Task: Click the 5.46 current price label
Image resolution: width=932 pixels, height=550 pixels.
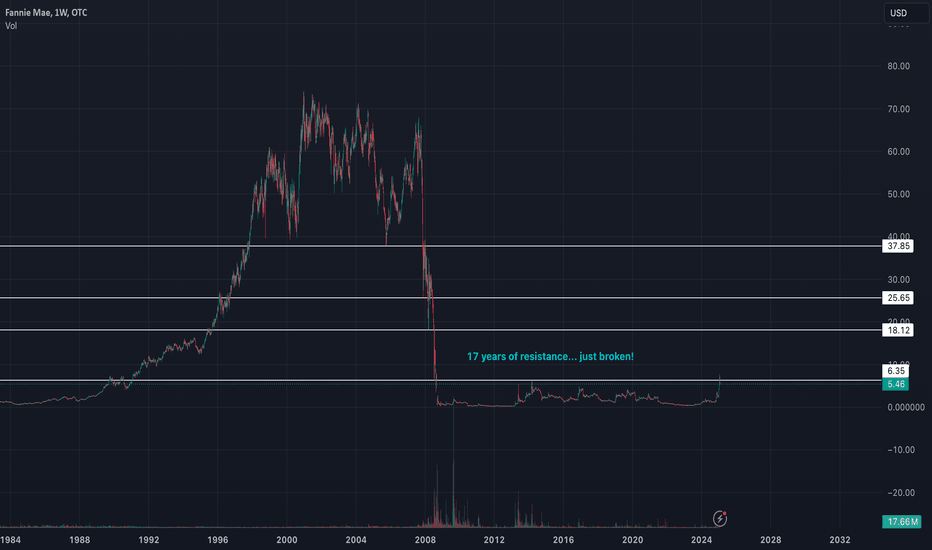Action: pos(896,384)
